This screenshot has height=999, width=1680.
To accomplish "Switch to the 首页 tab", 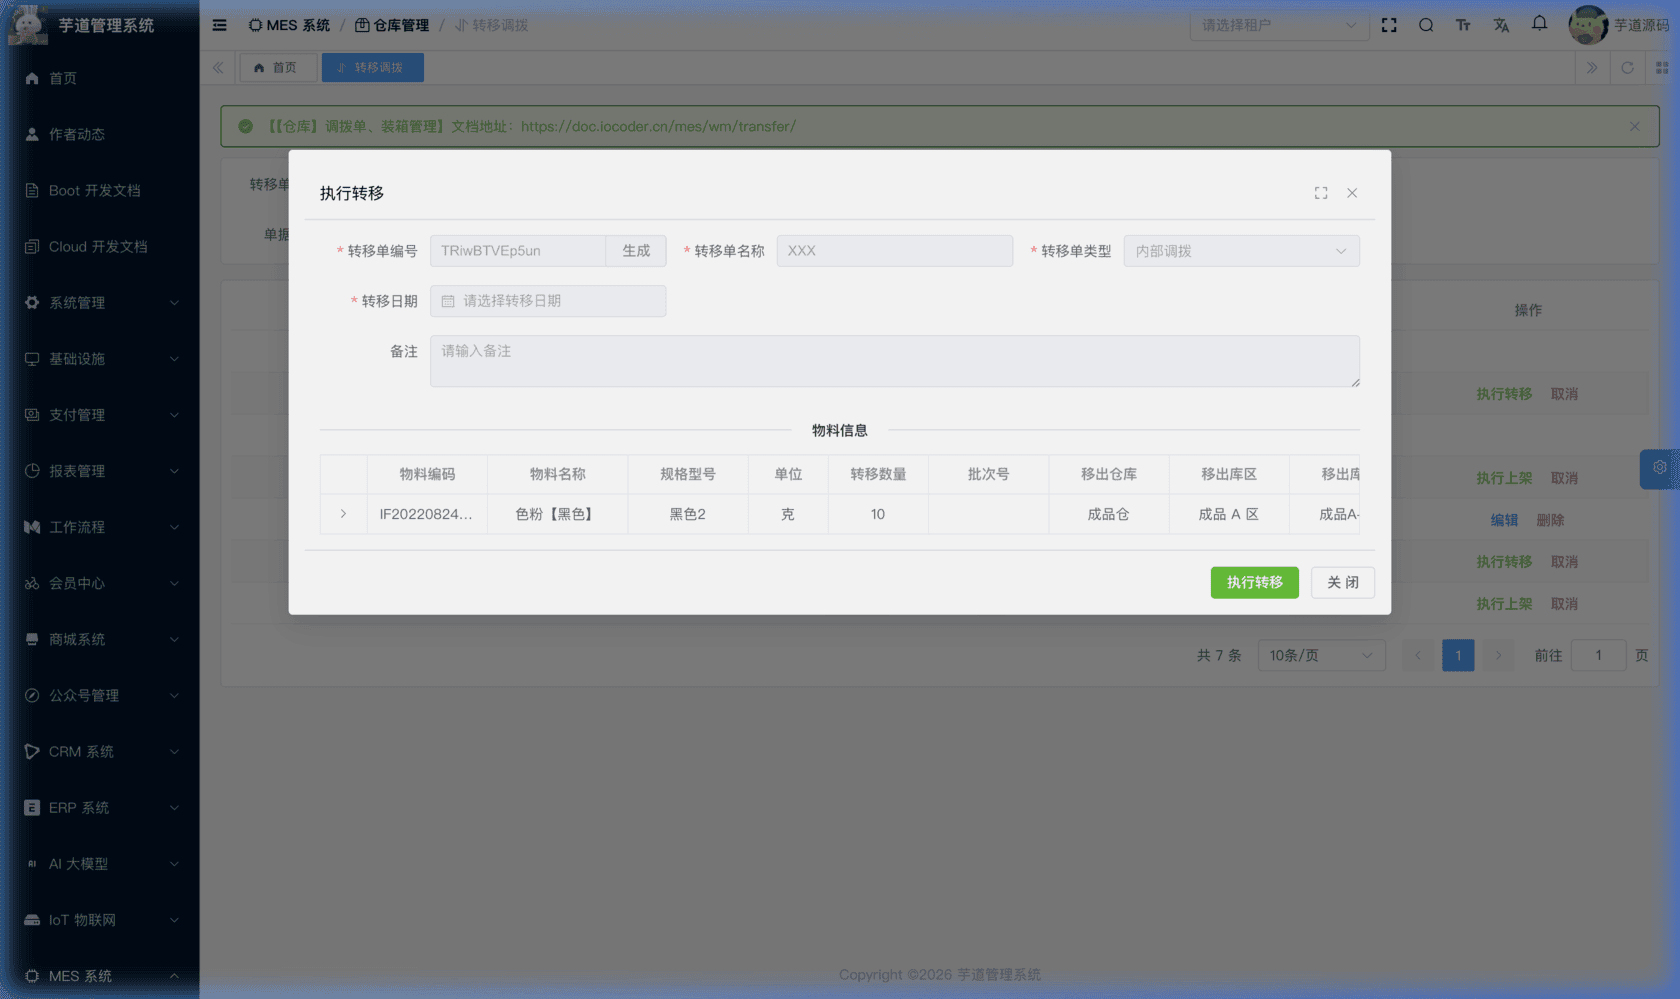I will (x=276, y=68).
